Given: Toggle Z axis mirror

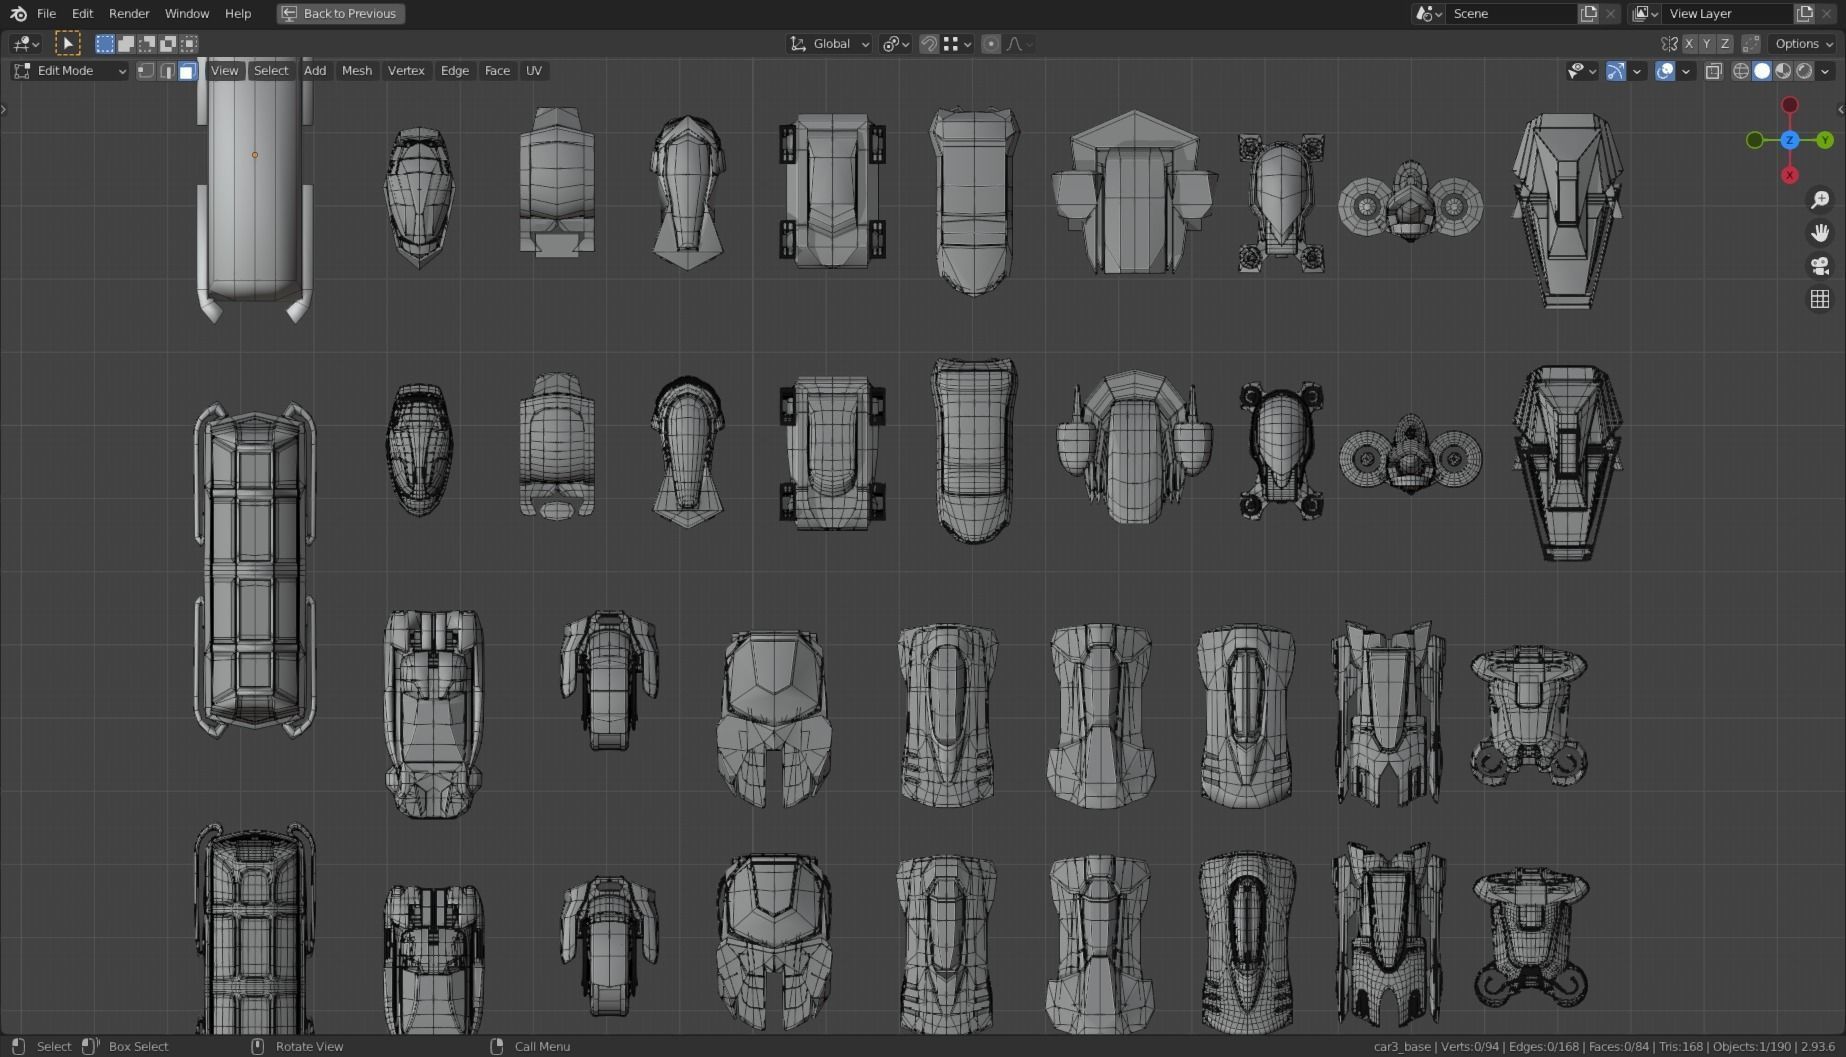Looking at the screenshot, I should coord(1725,44).
